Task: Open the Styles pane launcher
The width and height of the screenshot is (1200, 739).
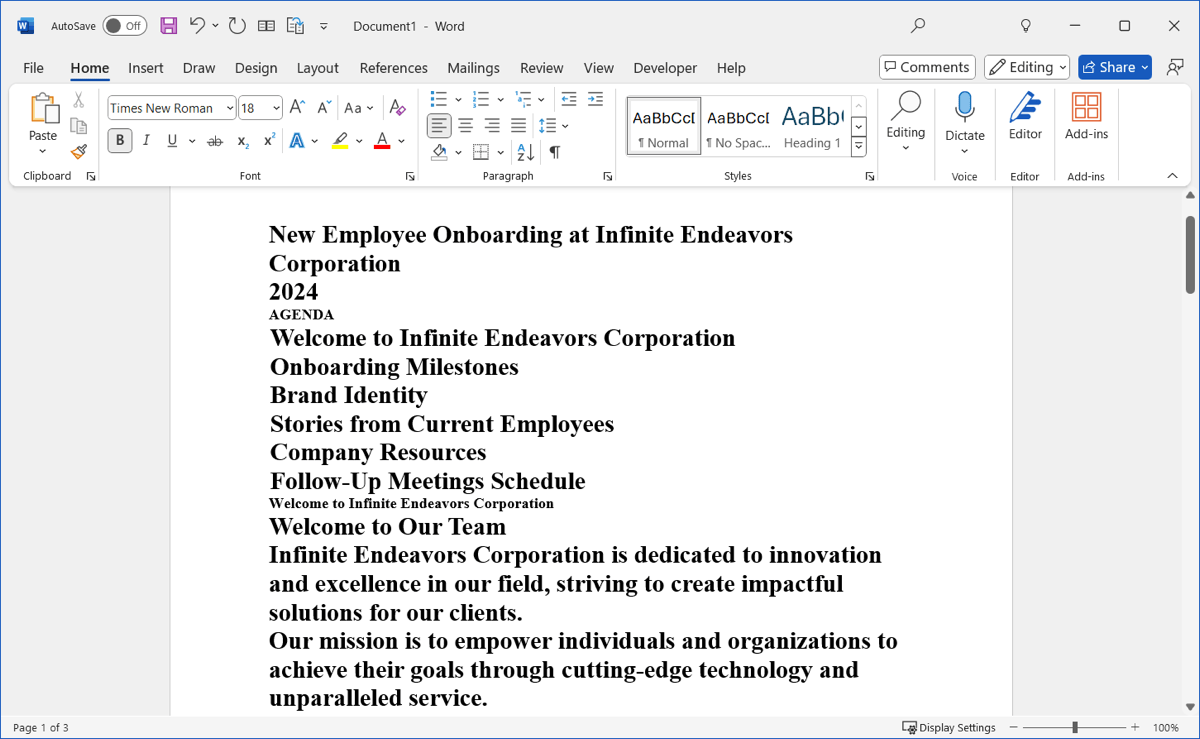Action: point(869,176)
